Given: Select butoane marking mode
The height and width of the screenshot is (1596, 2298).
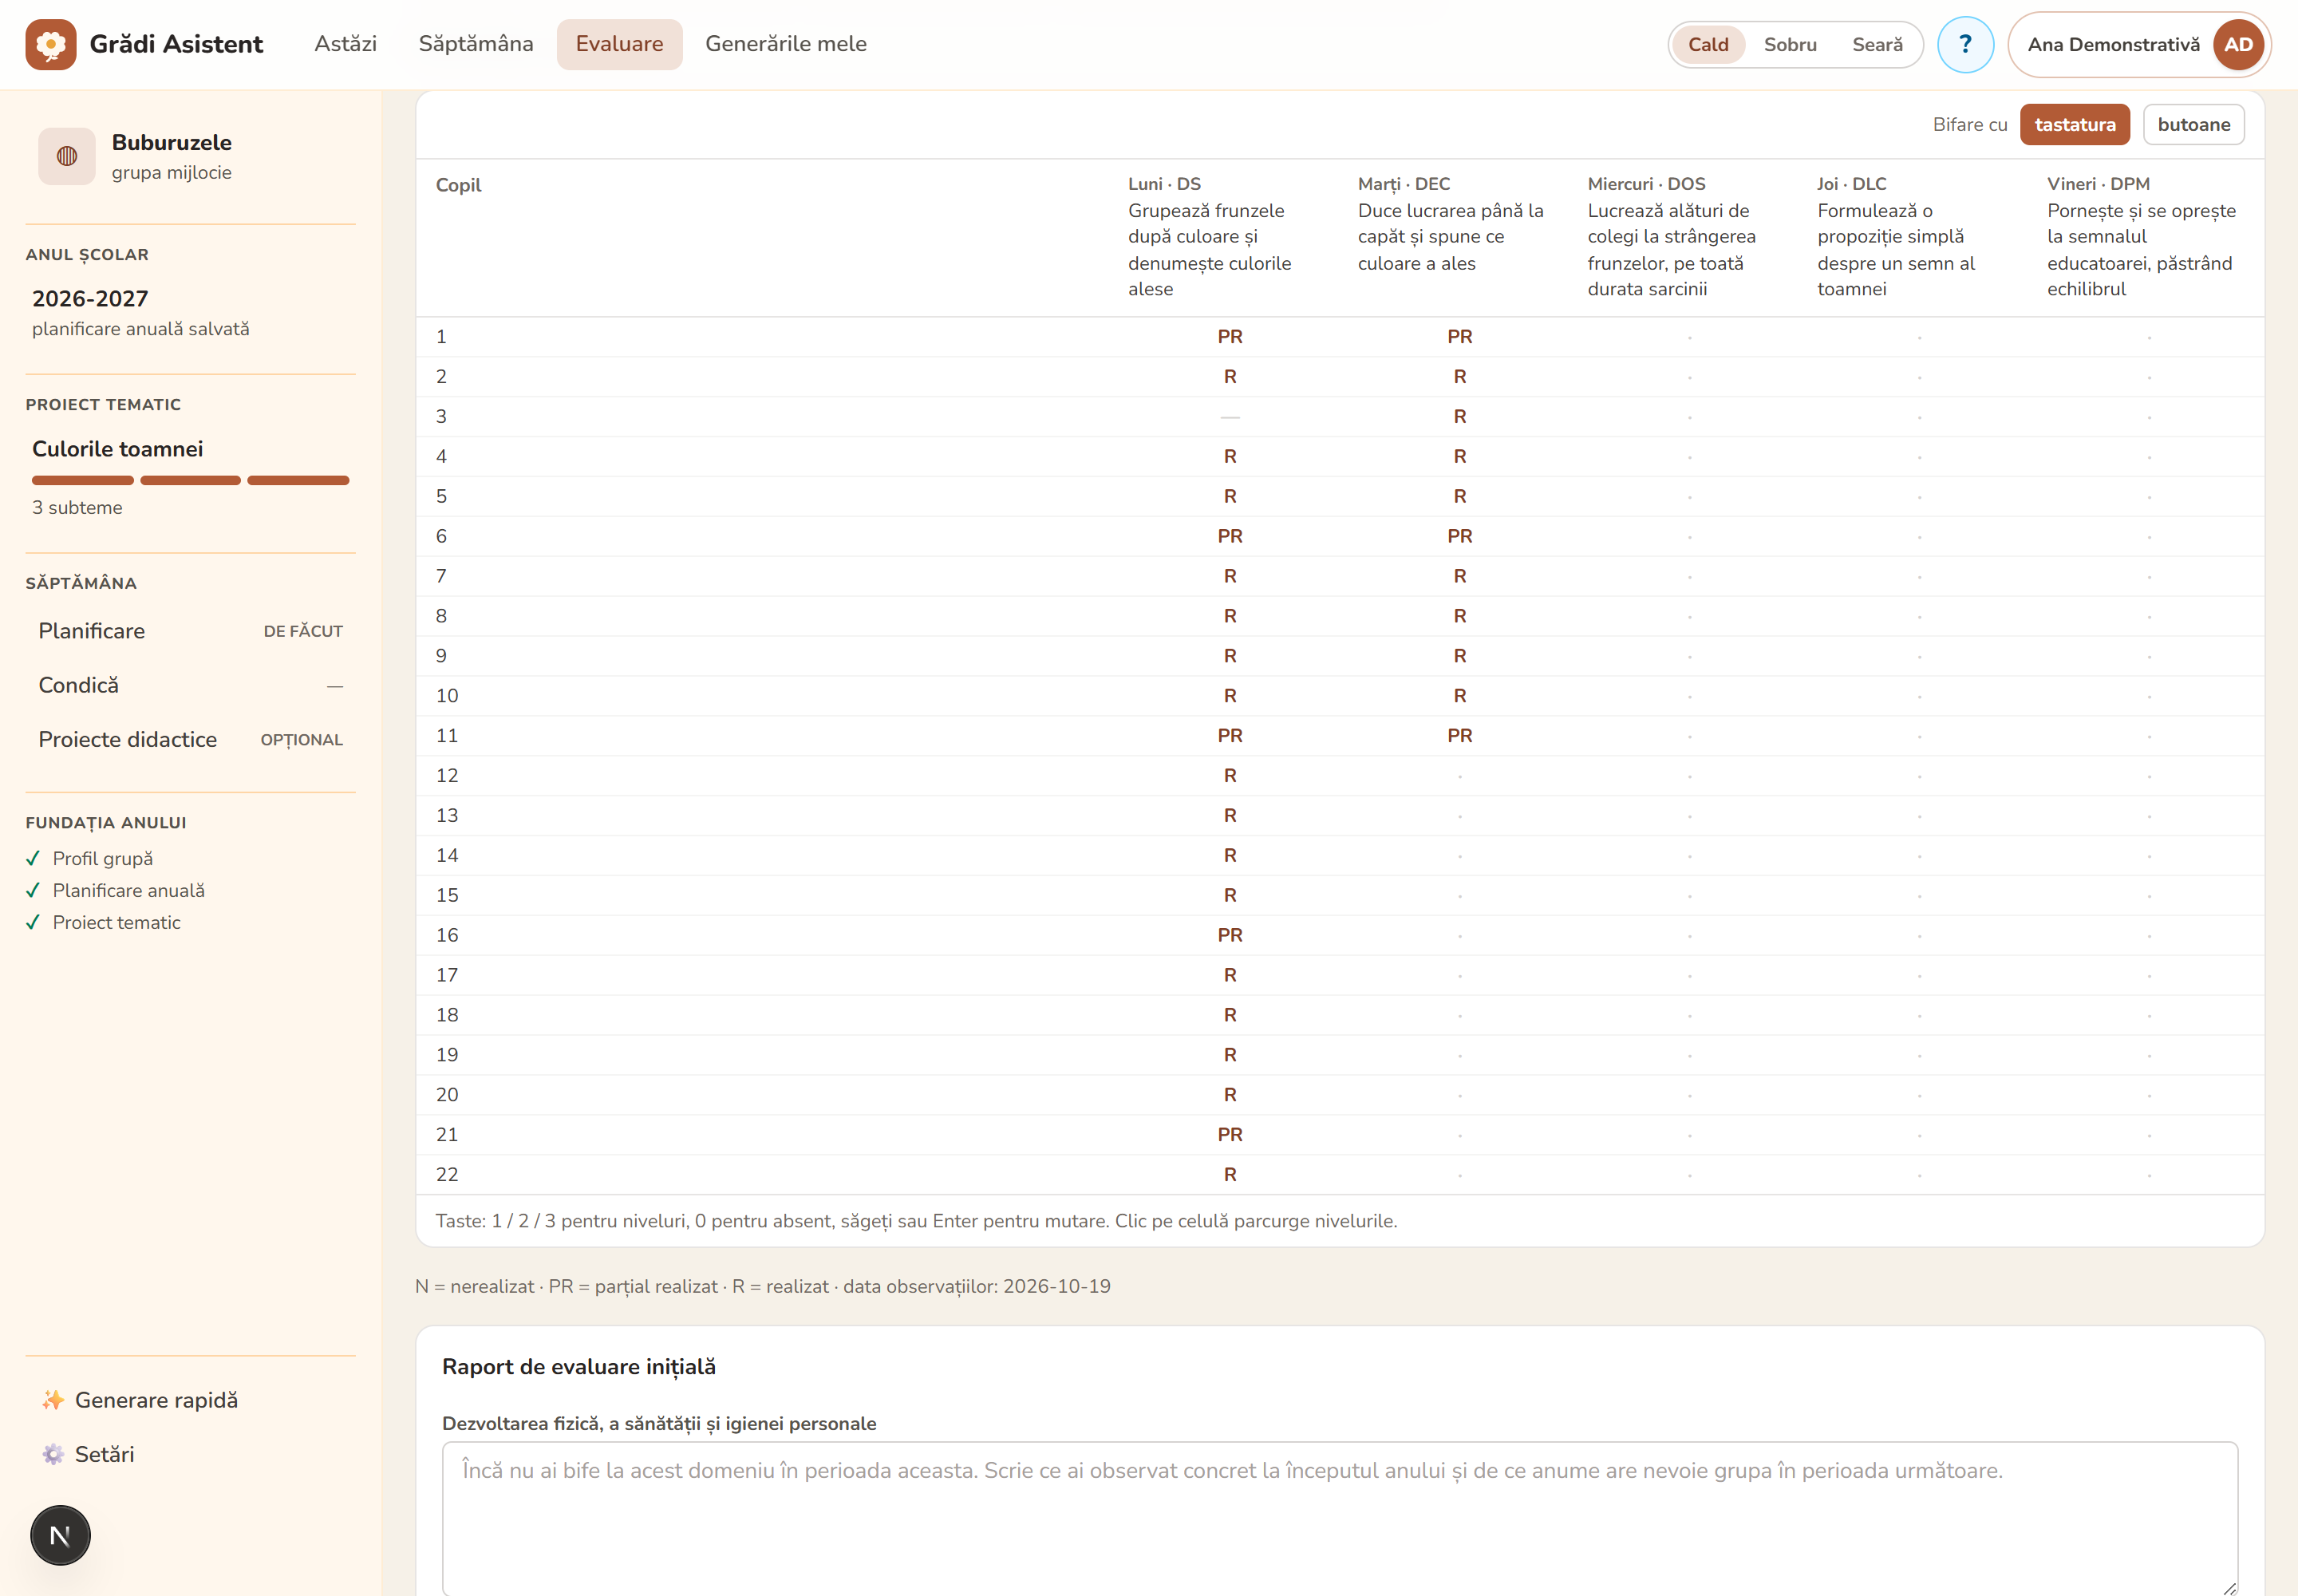Looking at the screenshot, I should point(2193,124).
